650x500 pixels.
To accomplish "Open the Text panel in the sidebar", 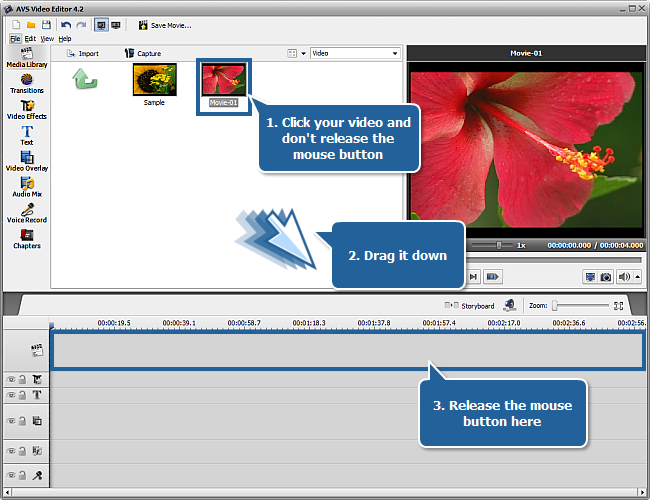I will tap(27, 136).
